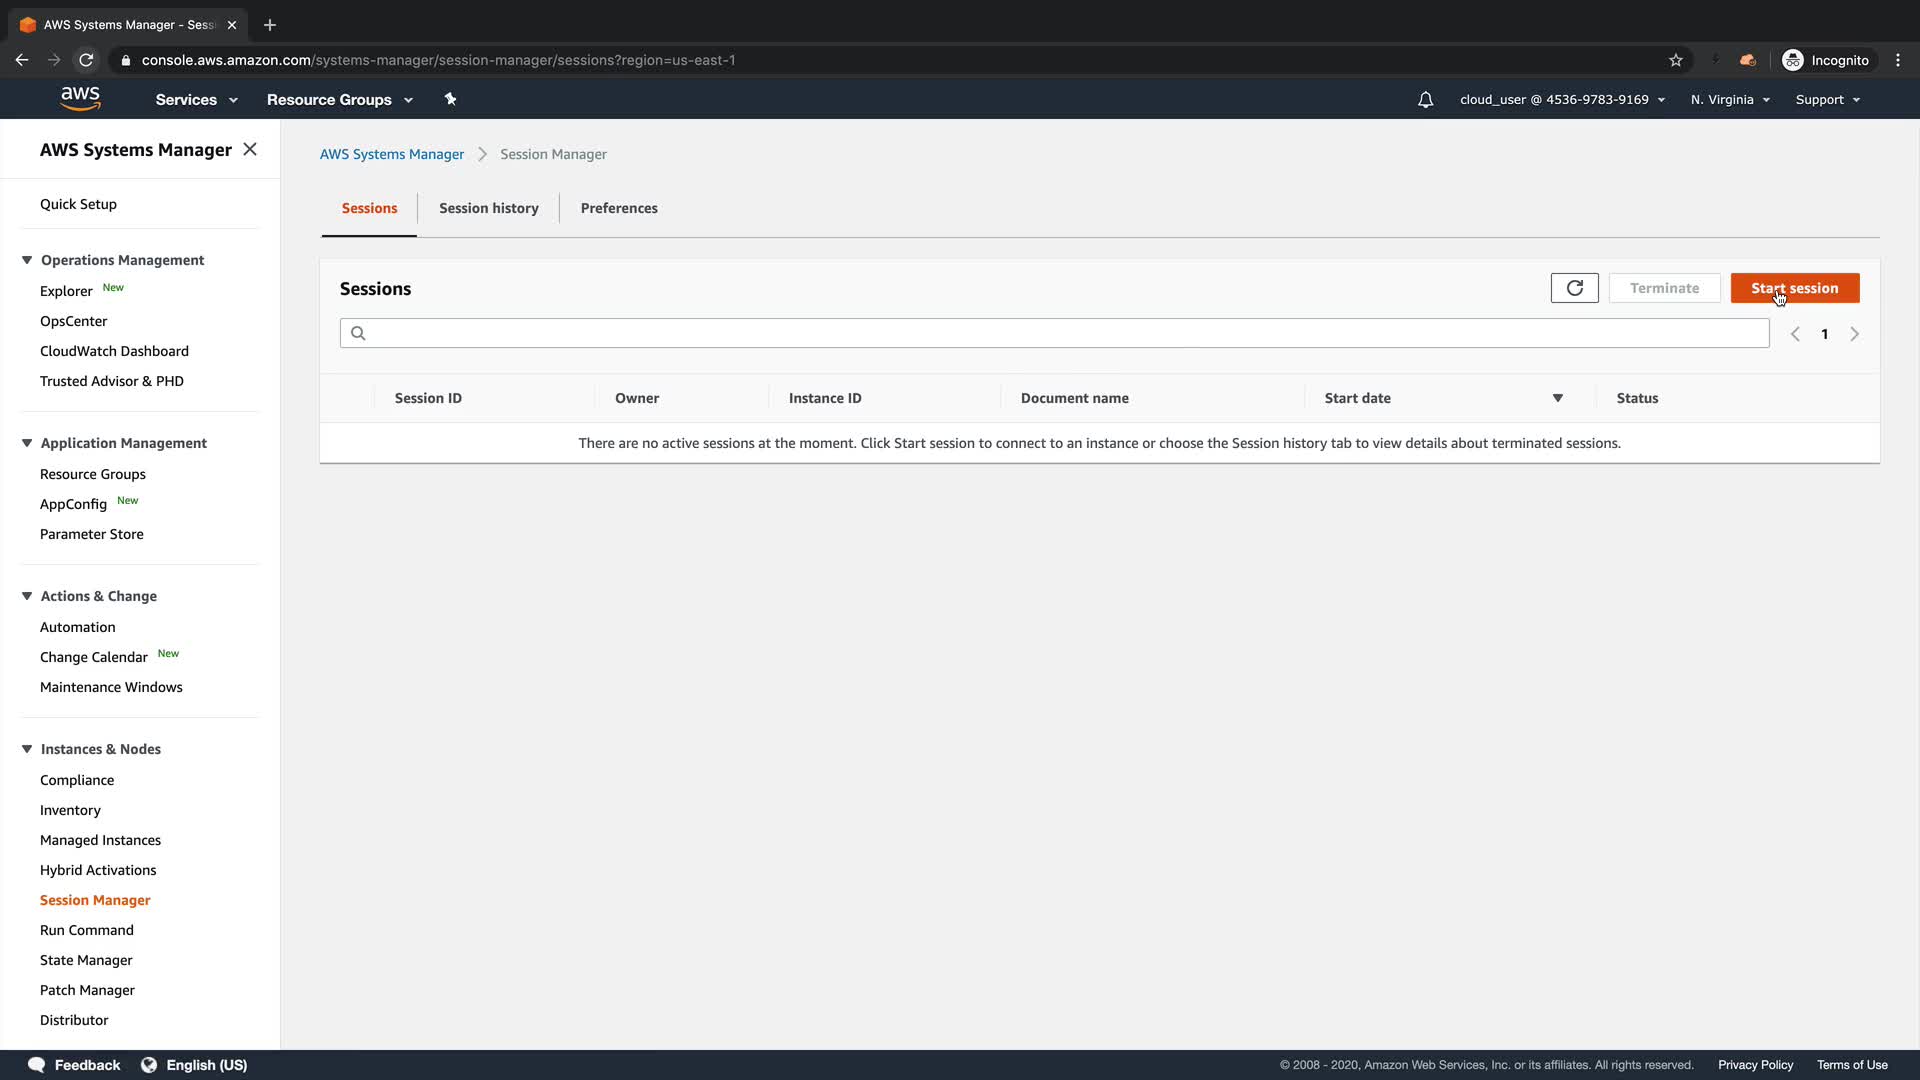This screenshot has height=1080, width=1920.
Task: Close the AWS Systems Manager sidebar
Action: (250, 149)
